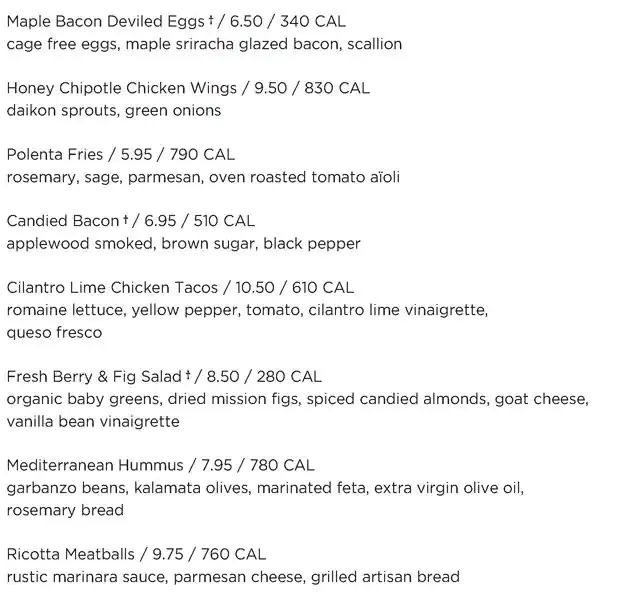Viewport: 630px width, 600px height.
Task: Click the 830 CAL calorie label
Action: pos(339,88)
